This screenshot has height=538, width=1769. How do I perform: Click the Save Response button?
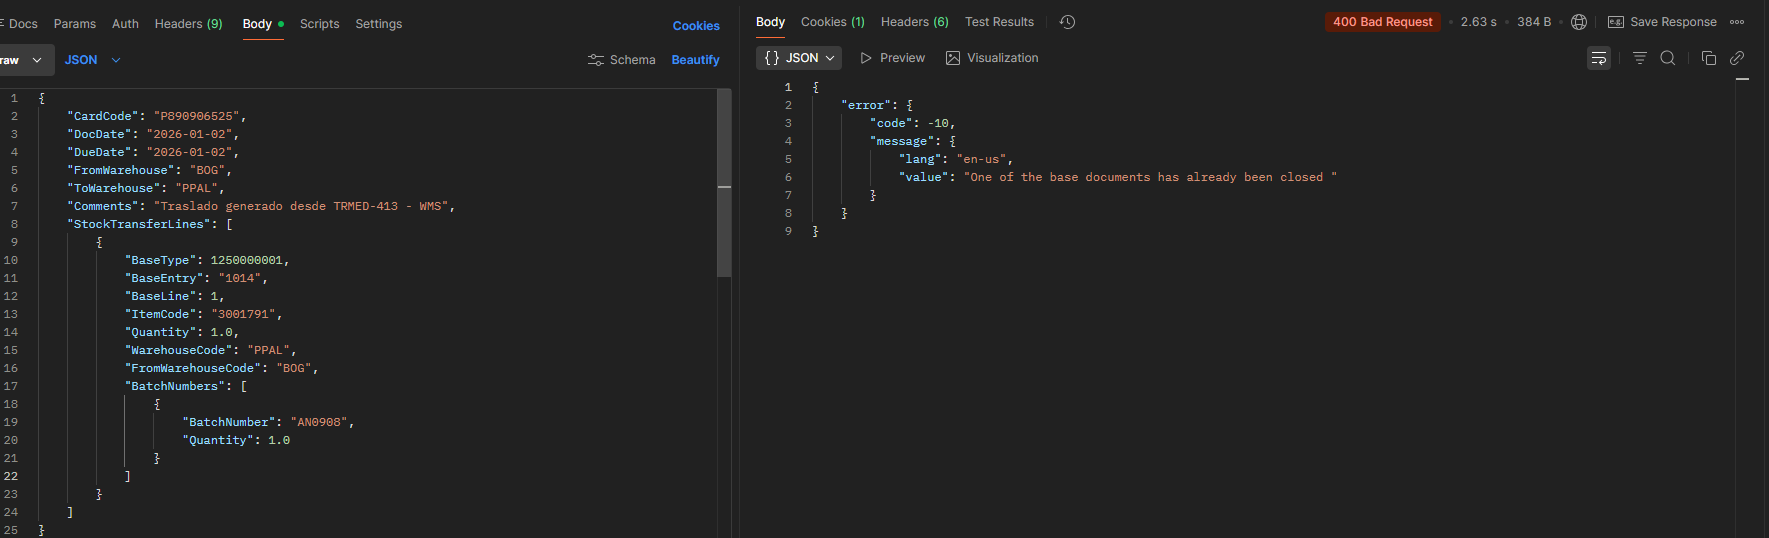(x=1662, y=22)
